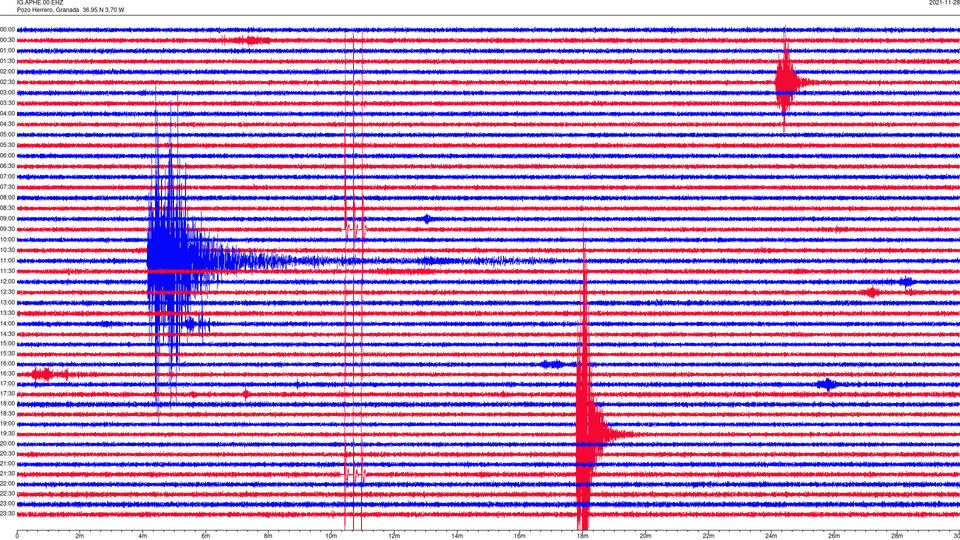Select the 17:00 trace time label
The height and width of the screenshot is (540, 960).
click(7, 384)
